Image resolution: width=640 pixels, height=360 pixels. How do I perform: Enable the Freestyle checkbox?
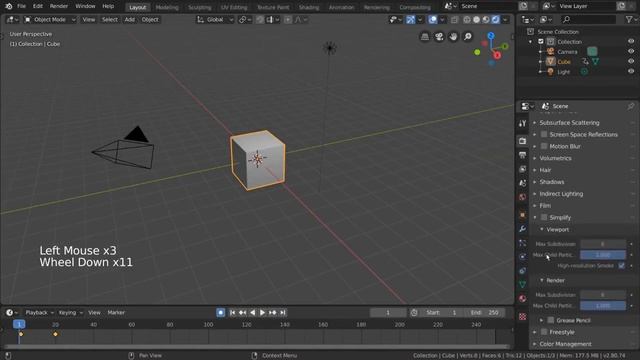coord(544,332)
